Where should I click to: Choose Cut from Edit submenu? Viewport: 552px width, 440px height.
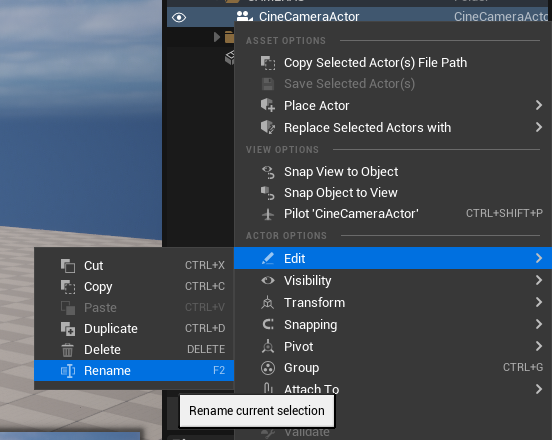[x=134, y=265]
